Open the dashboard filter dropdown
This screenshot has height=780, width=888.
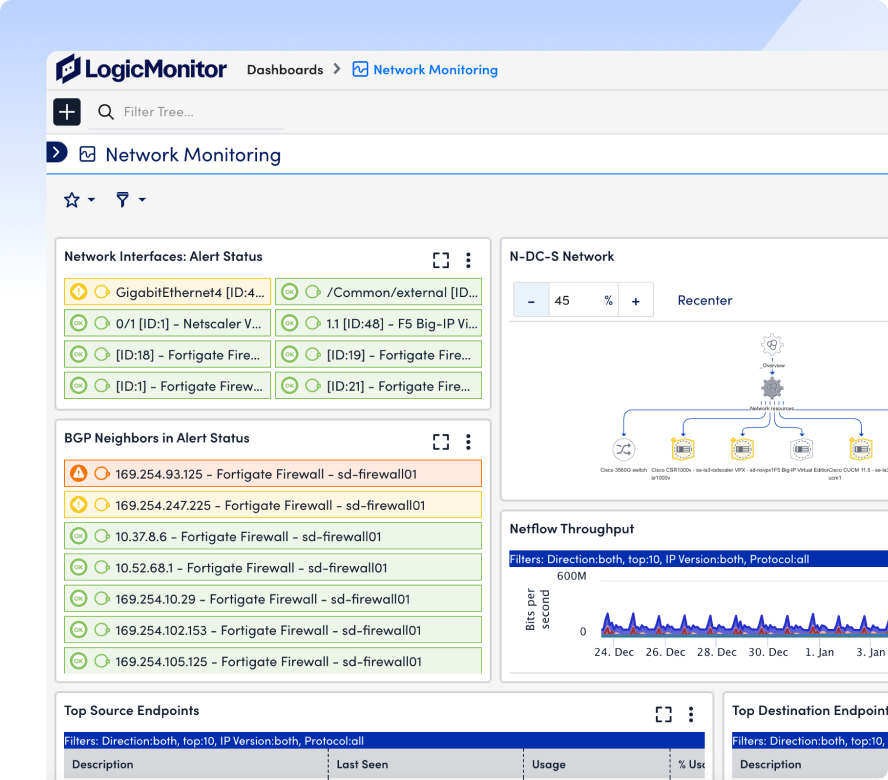[131, 199]
